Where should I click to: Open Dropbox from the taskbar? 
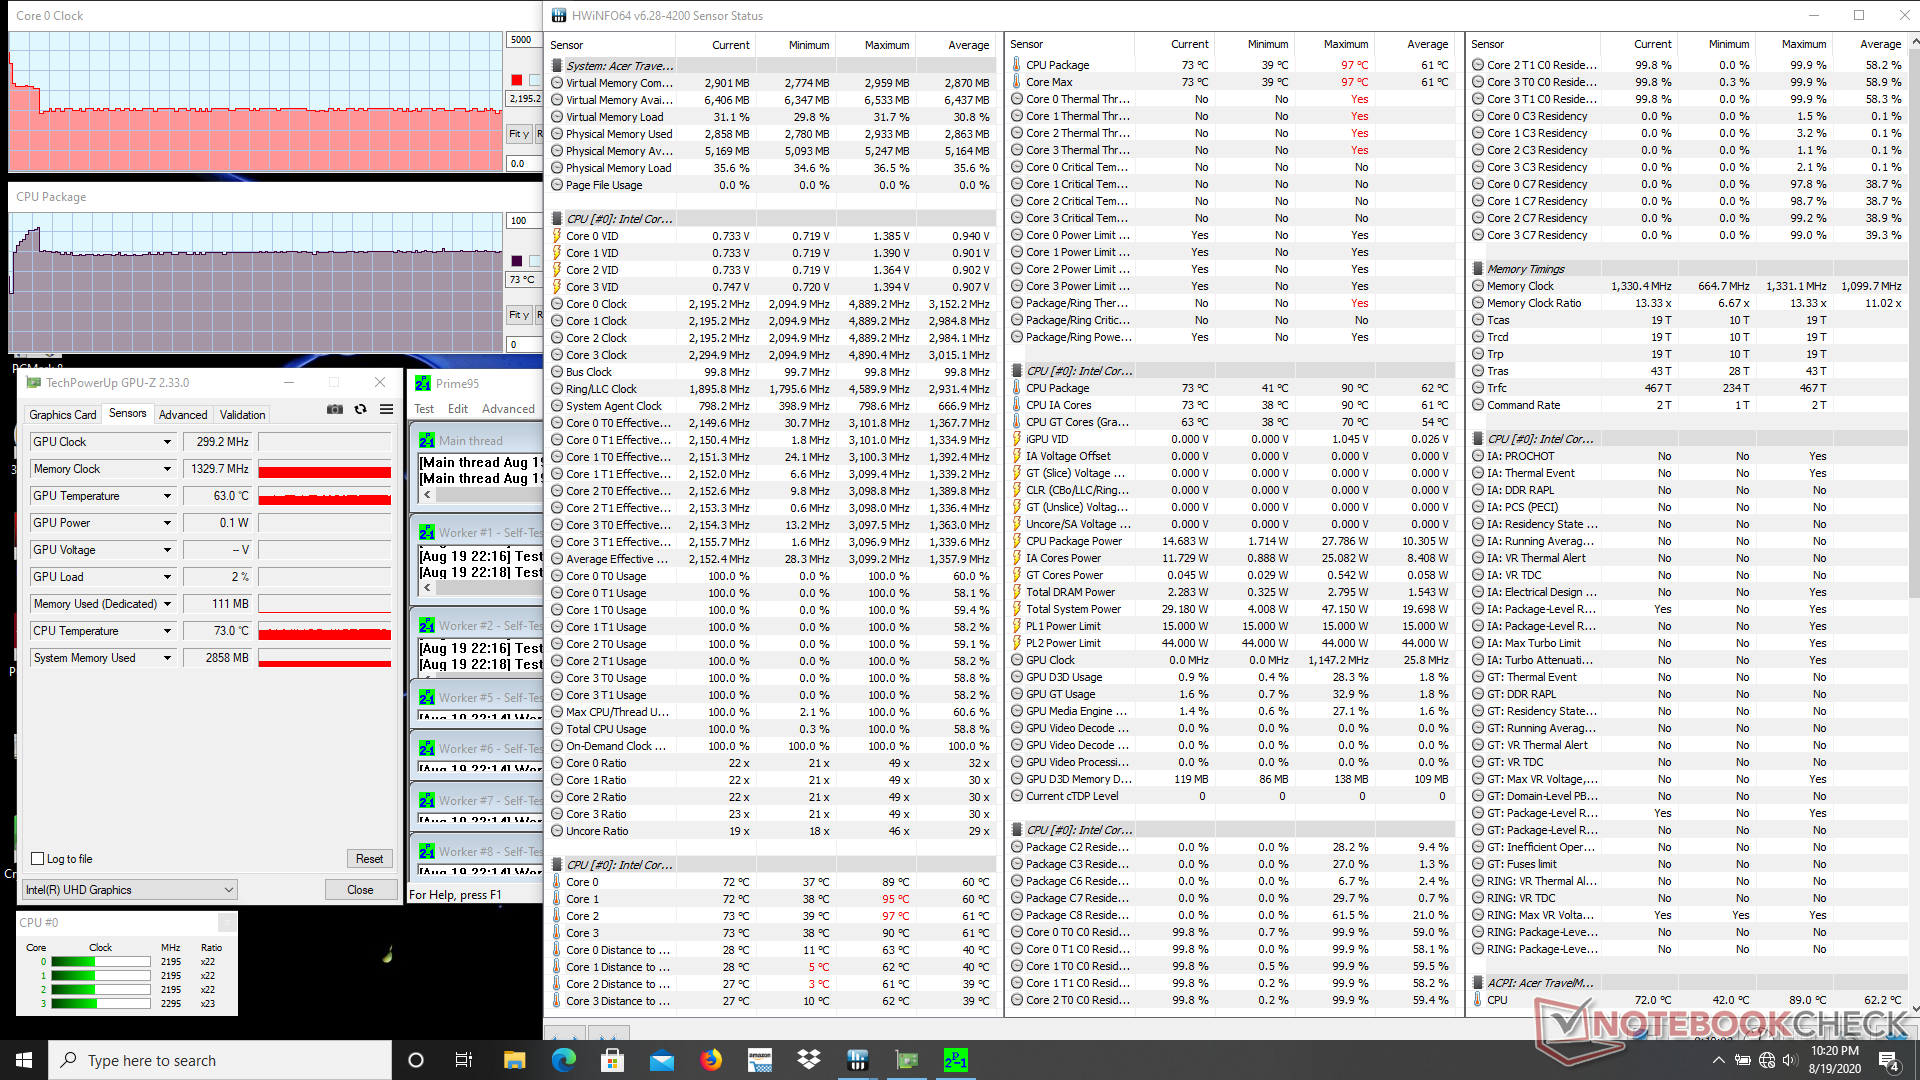coord(808,1060)
